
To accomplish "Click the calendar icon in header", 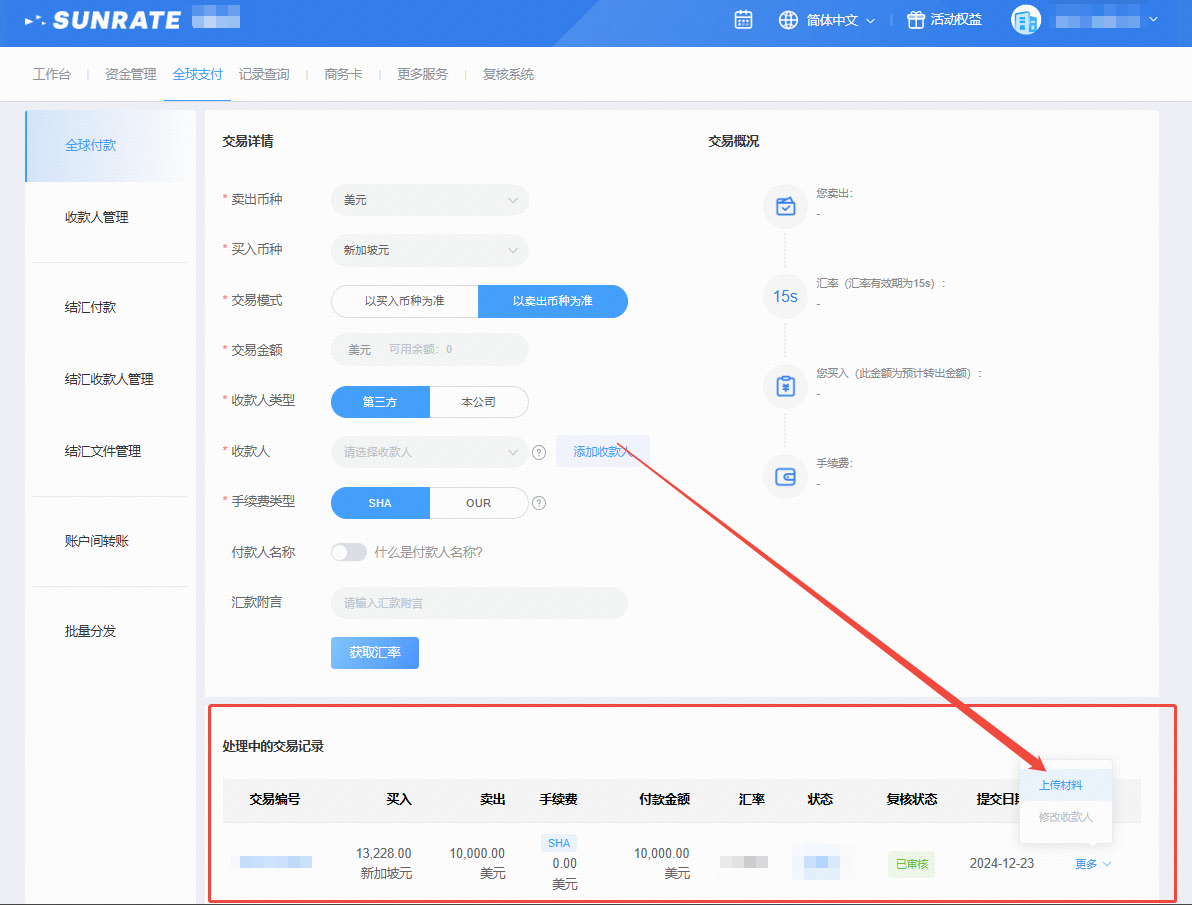I will click(743, 20).
